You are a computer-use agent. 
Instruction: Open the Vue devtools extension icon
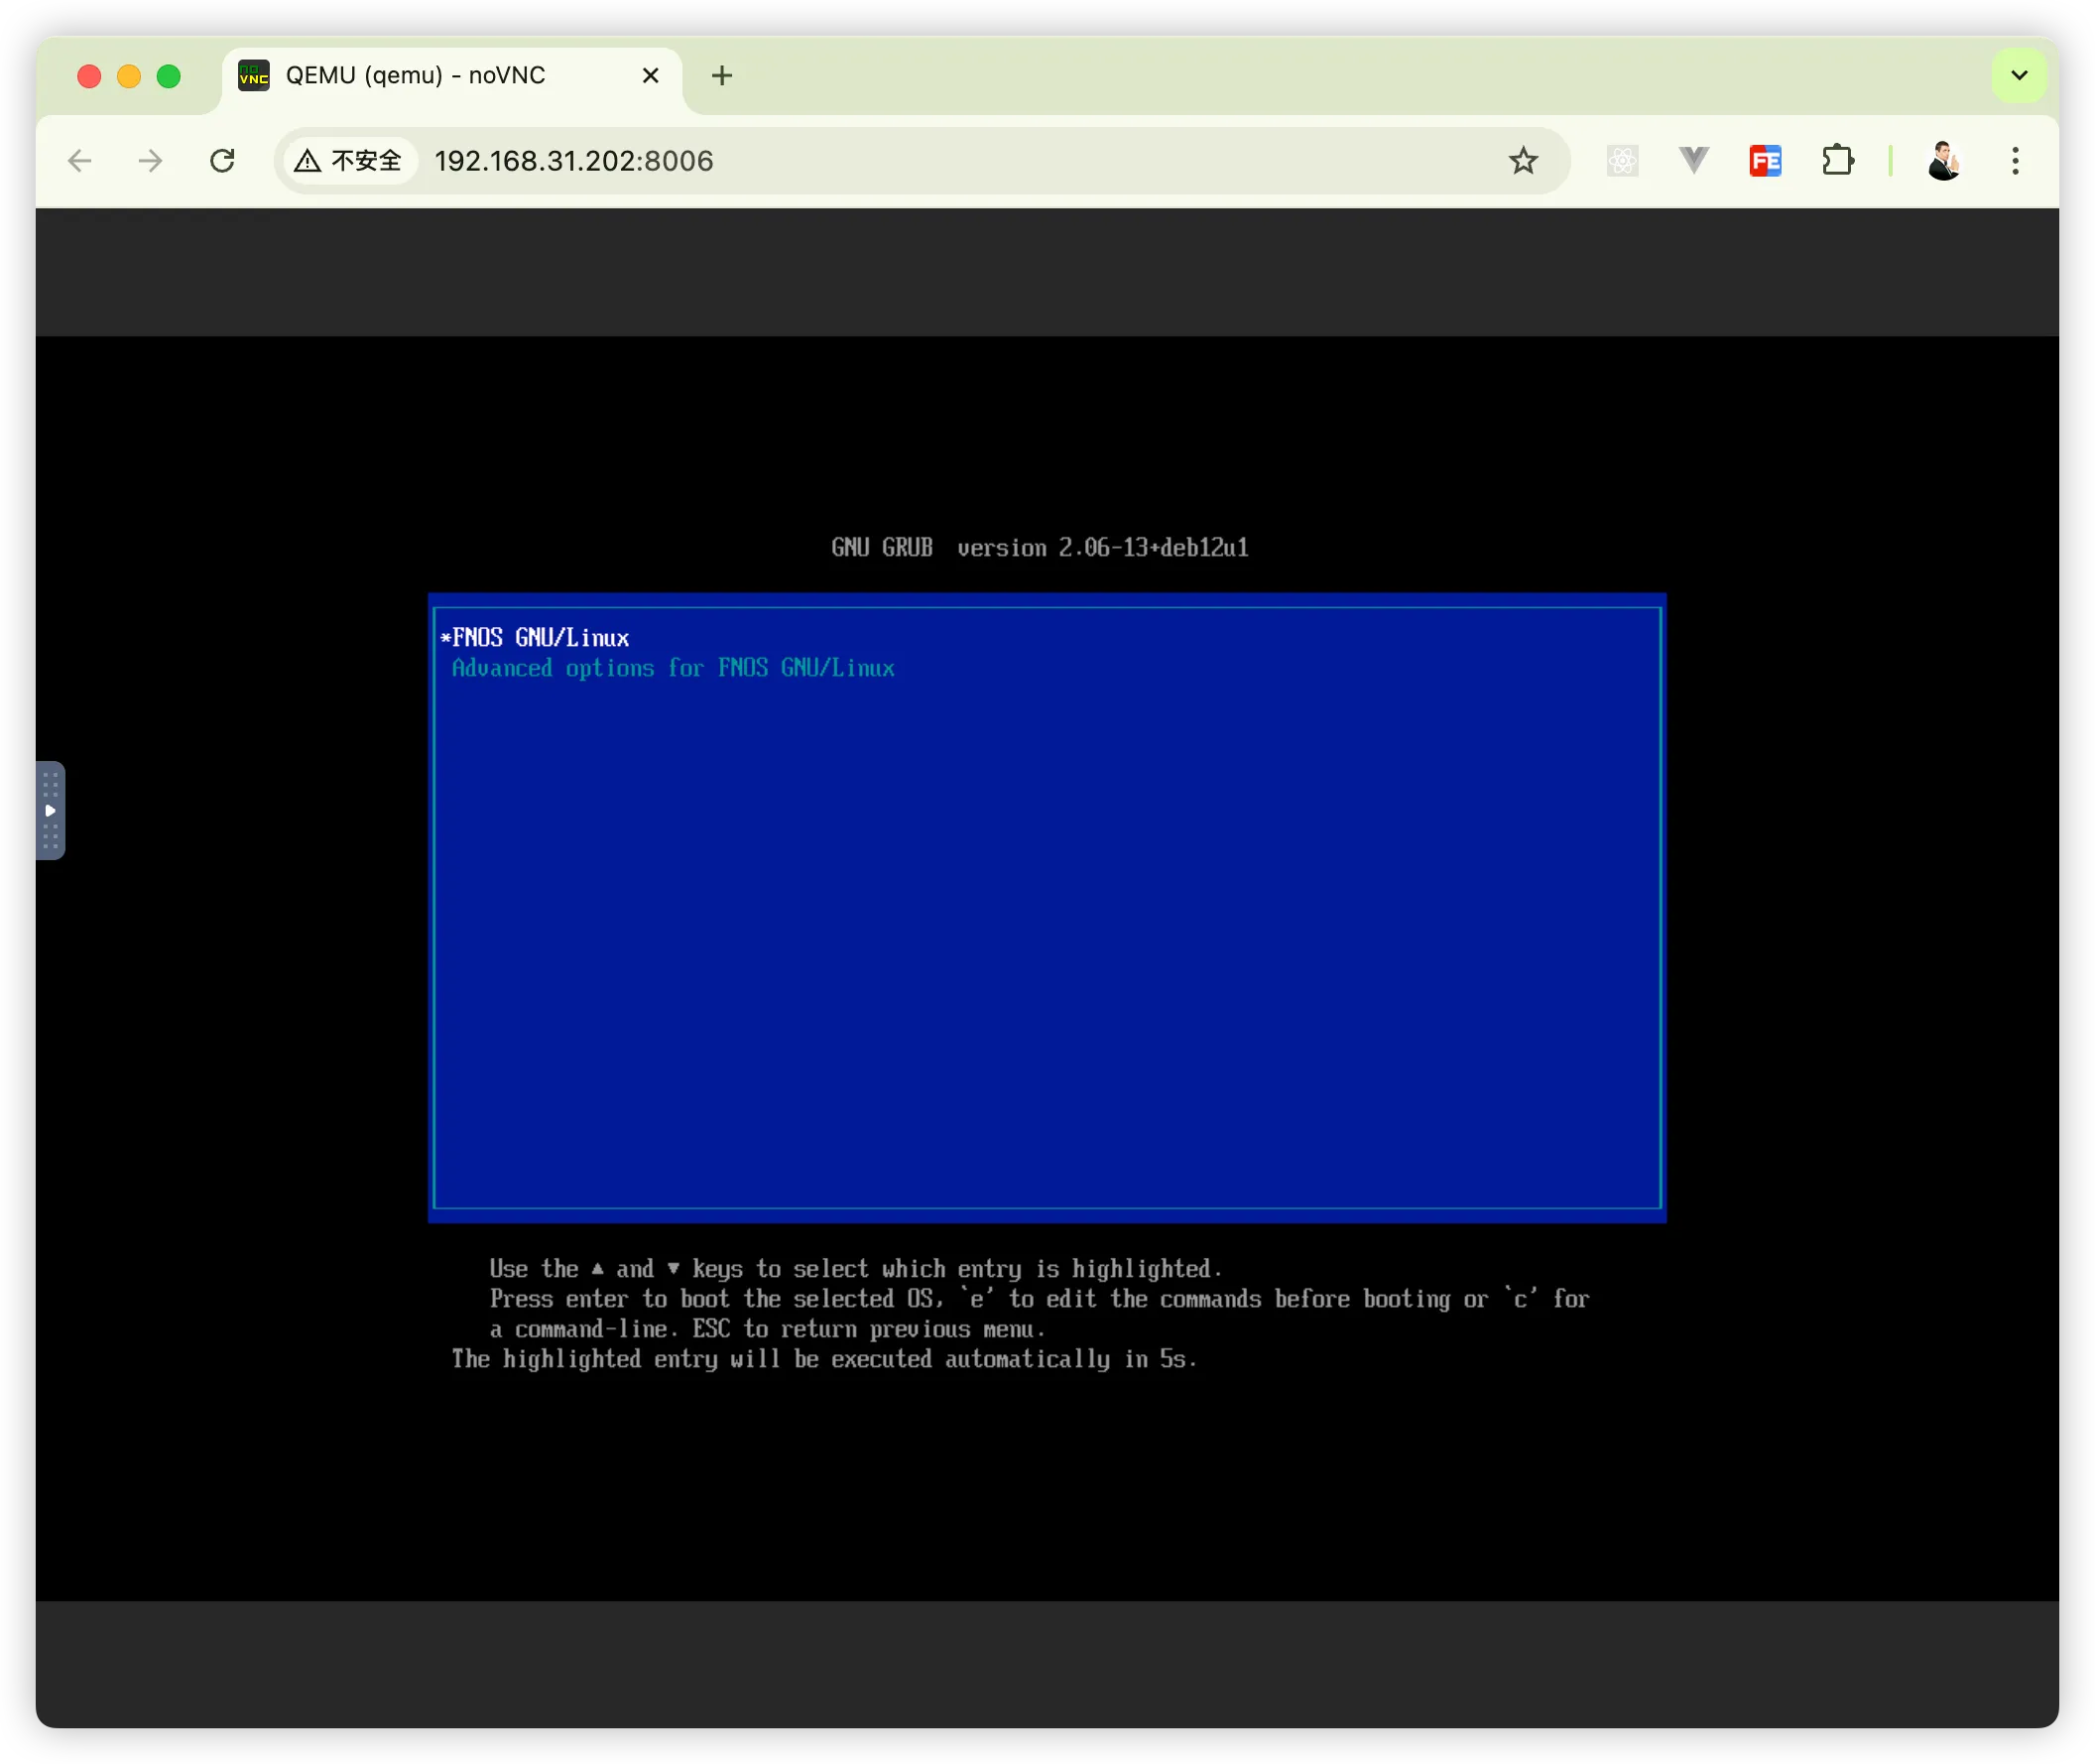pyautogui.click(x=1694, y=160)
